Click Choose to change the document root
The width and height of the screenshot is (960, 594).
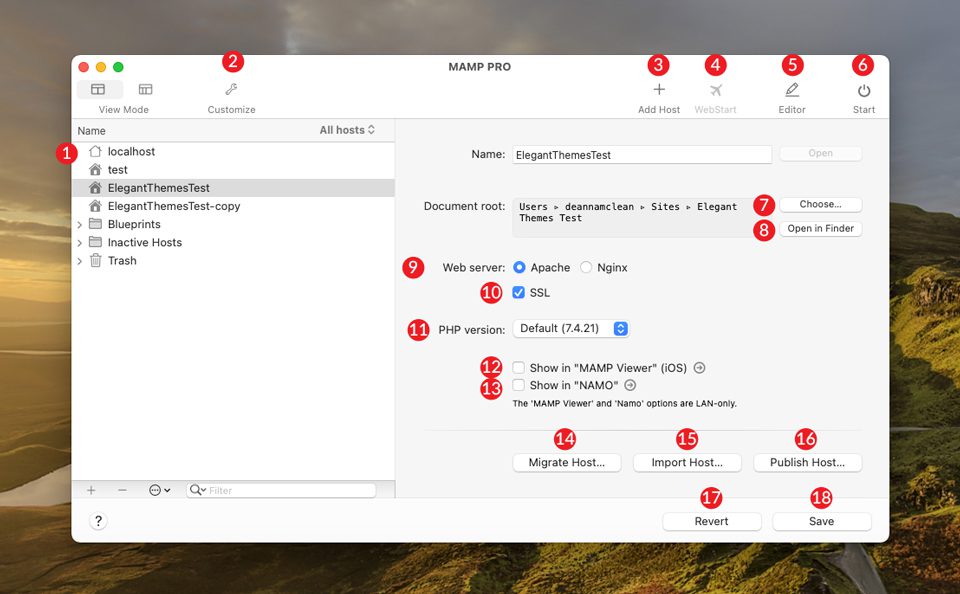(x=820, y=204)
